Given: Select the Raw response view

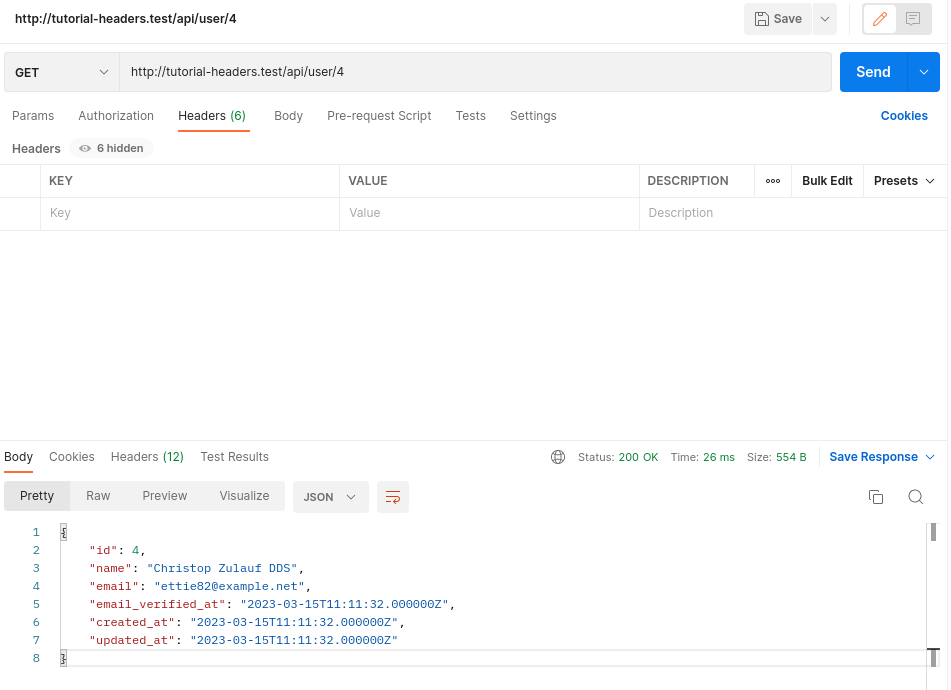Looking at the screenshot, I should click(98, 496).
